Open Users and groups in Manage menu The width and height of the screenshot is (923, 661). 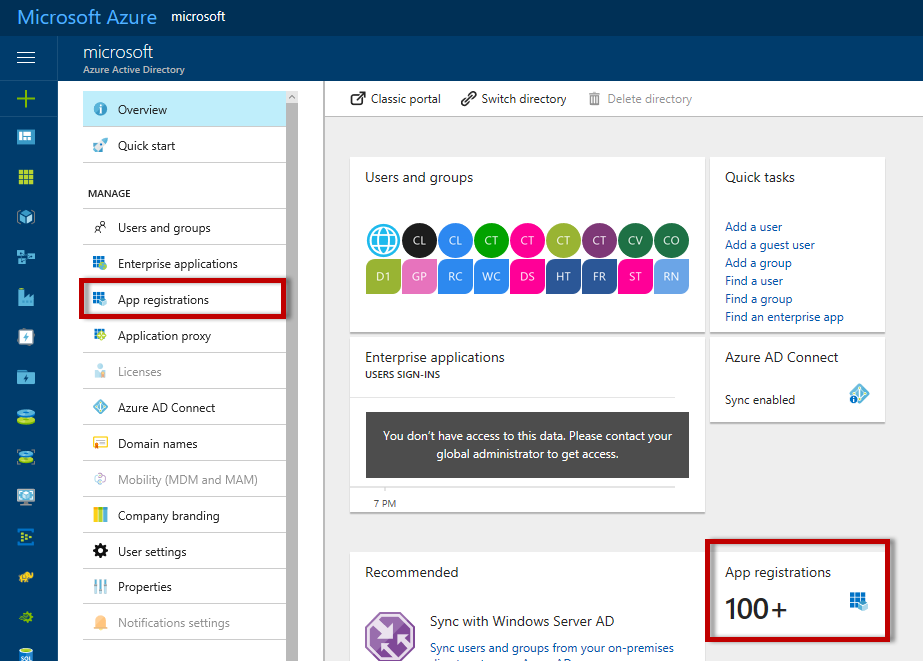click(x=184, y=228)
